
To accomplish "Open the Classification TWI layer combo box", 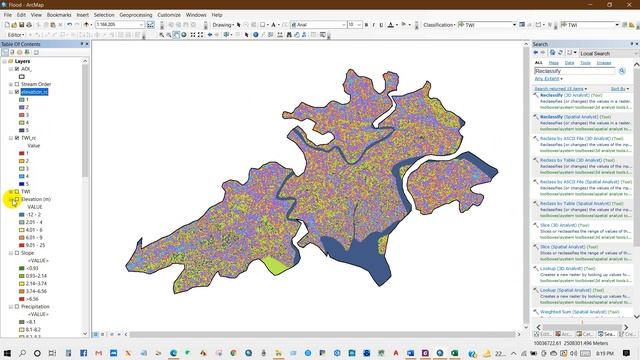I will (x=487, y=25).
